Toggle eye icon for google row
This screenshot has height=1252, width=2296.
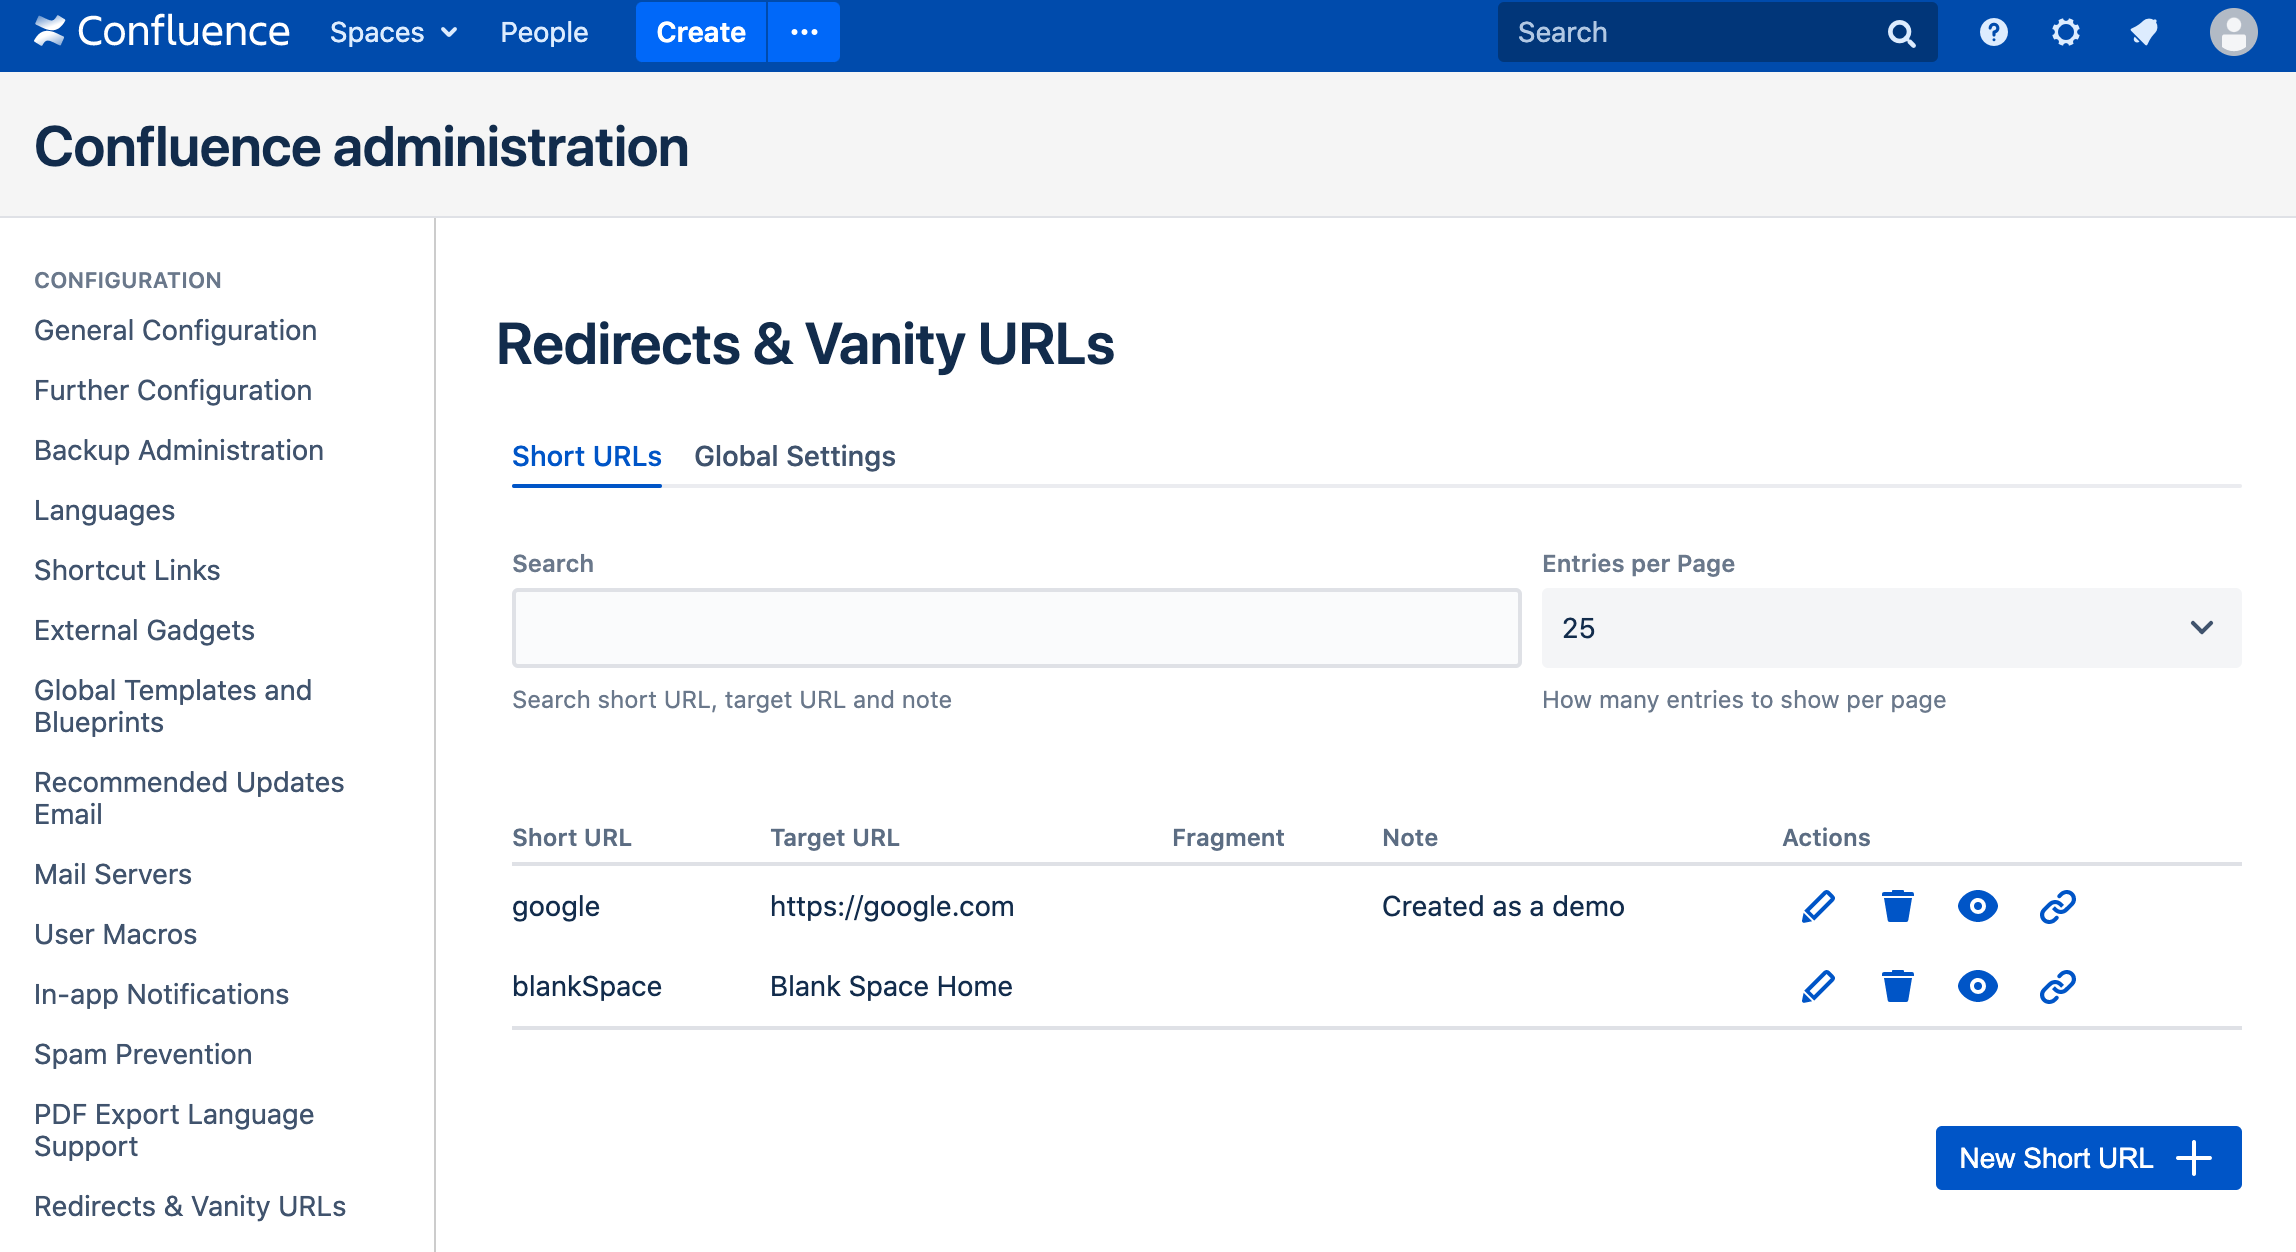coord(1977,907)
